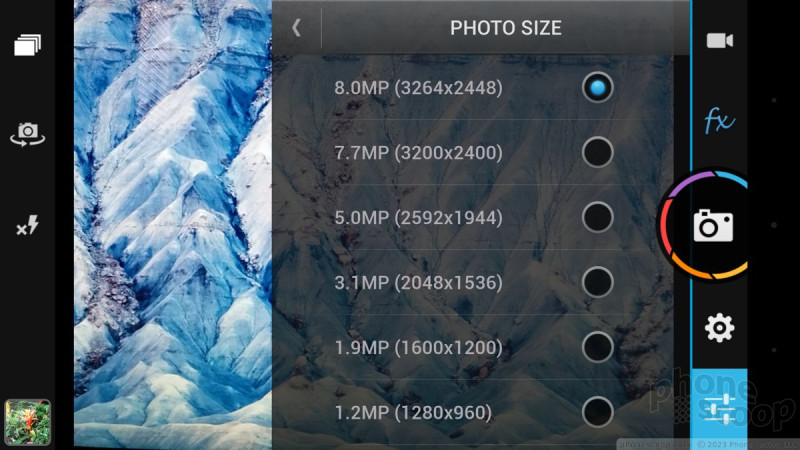
Task: Choose the 3.1MP (2048x1536) option
Action: (472, 282)
